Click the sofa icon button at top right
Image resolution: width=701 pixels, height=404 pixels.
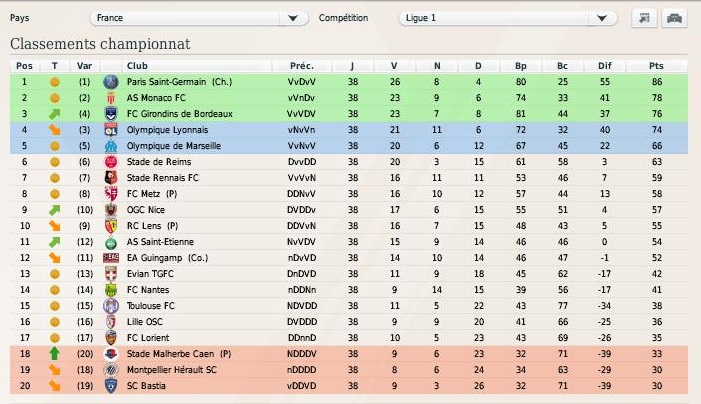[x=674, y=18]
